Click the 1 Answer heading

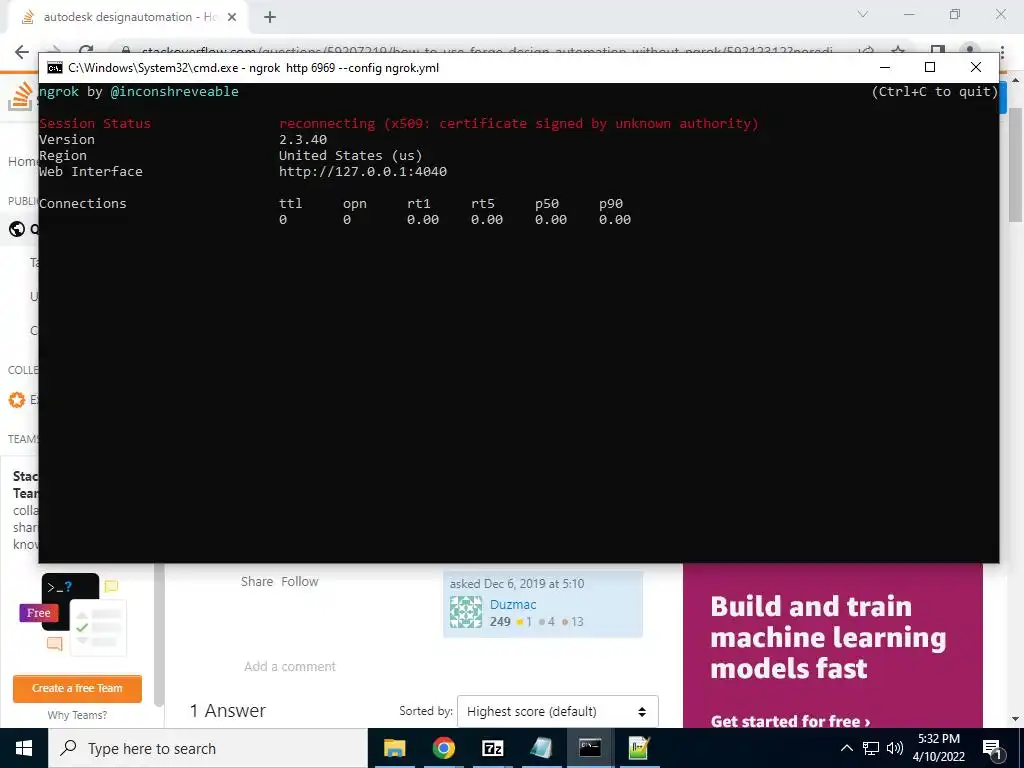coord(228,711)
